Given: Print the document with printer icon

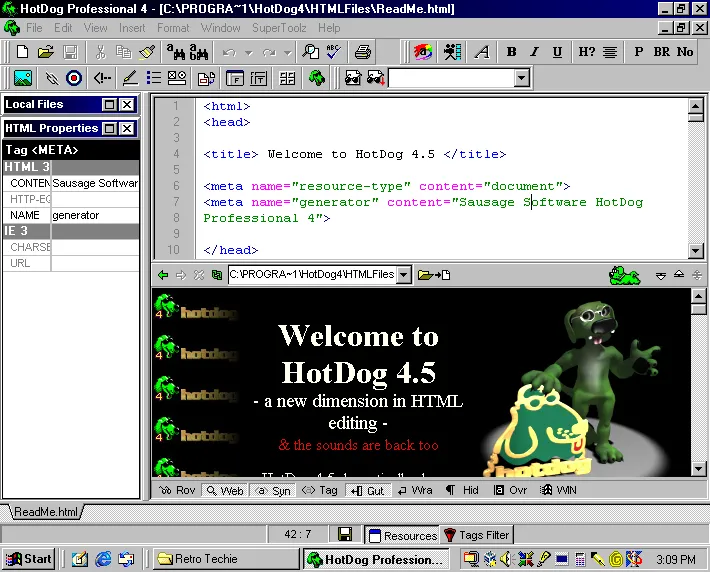Looking at the screenshot, I should [363, 52].
